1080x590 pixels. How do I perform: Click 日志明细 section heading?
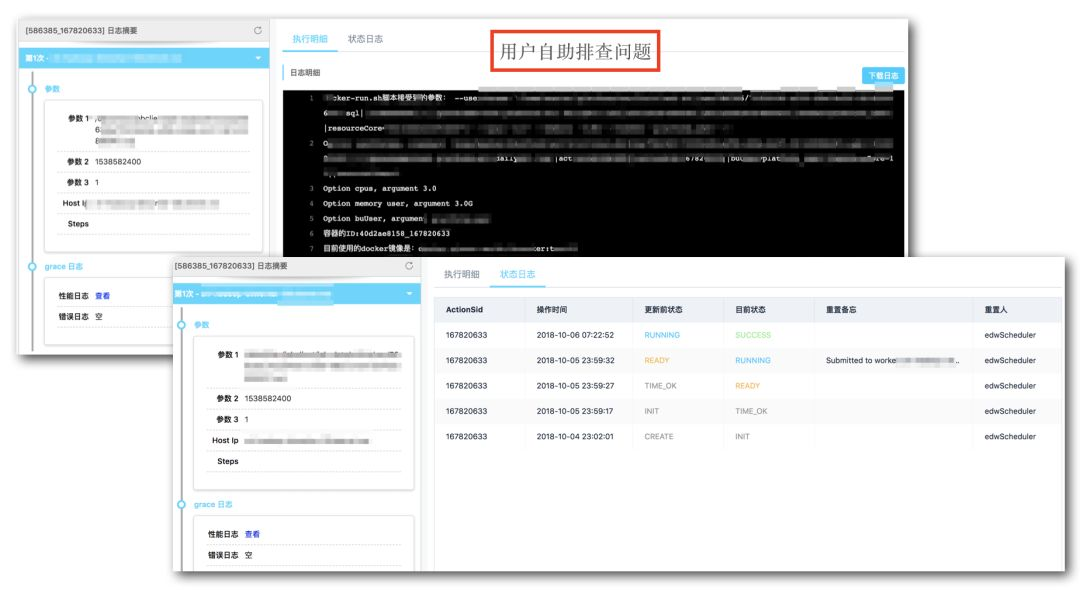(304, 72)
